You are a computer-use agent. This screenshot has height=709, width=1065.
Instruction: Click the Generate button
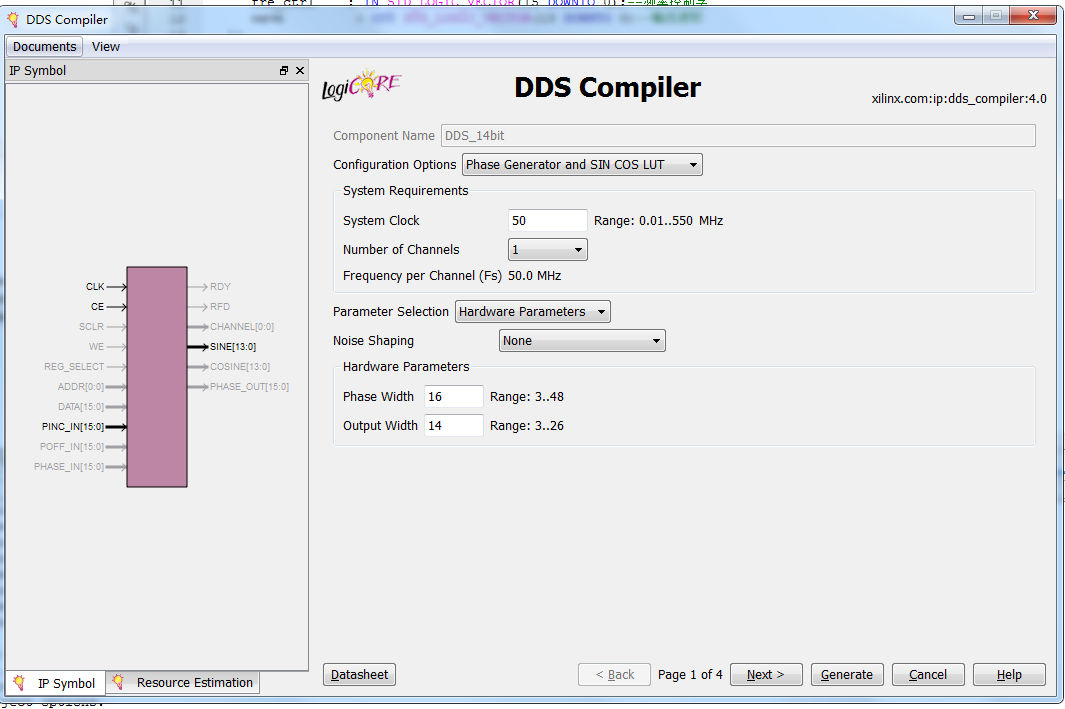(847, 675)
